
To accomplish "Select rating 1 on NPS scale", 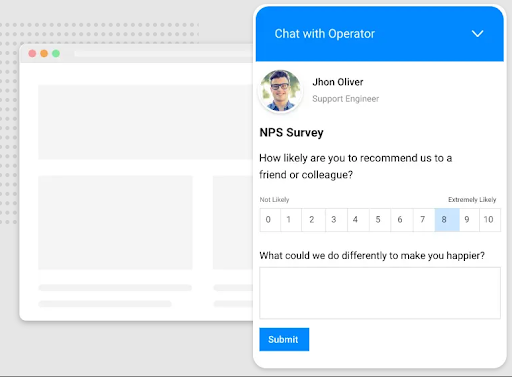I will [291, 220].
